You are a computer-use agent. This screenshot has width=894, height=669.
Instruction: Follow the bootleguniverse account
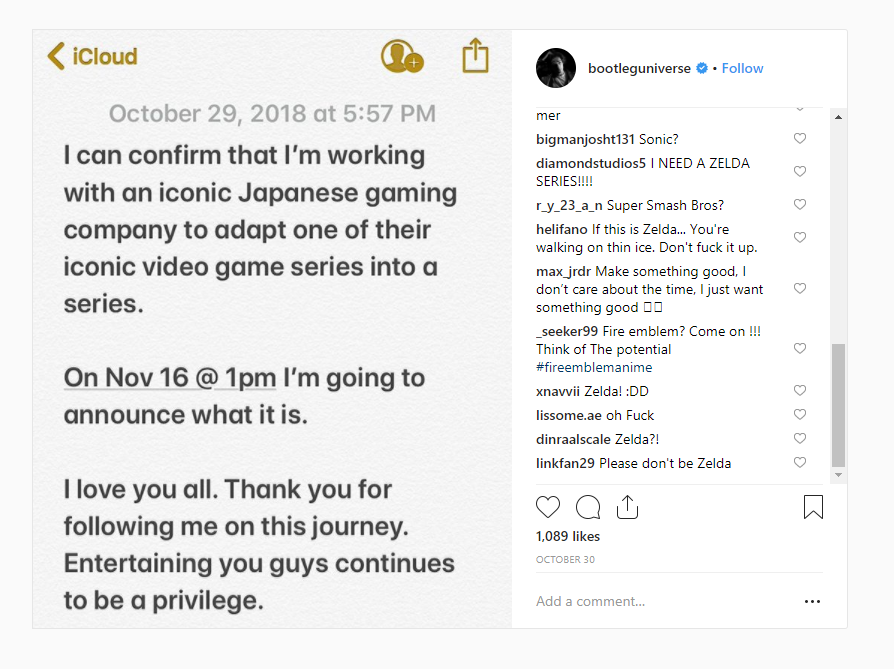coord(743,68)
